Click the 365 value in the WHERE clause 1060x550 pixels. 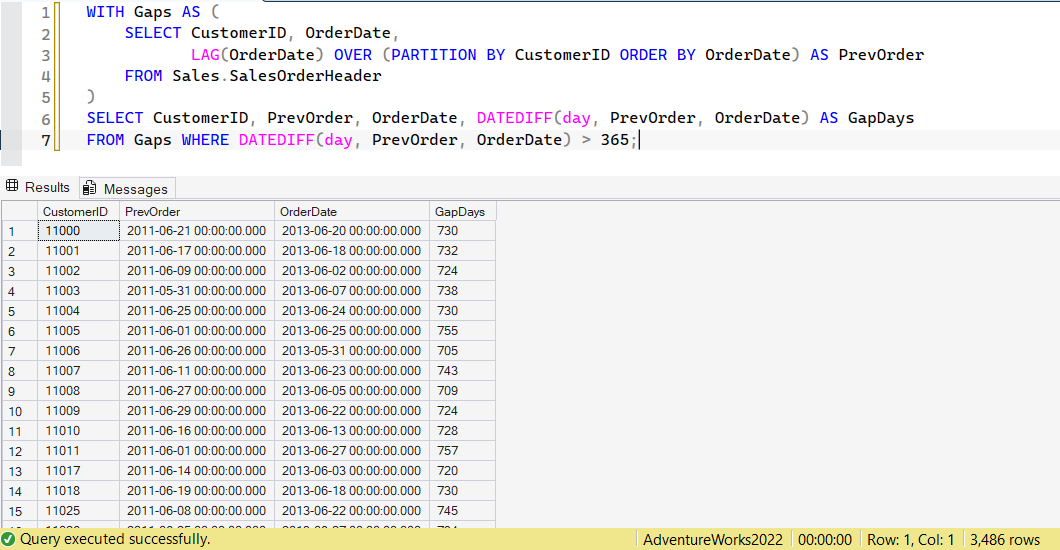click(615, 140)
